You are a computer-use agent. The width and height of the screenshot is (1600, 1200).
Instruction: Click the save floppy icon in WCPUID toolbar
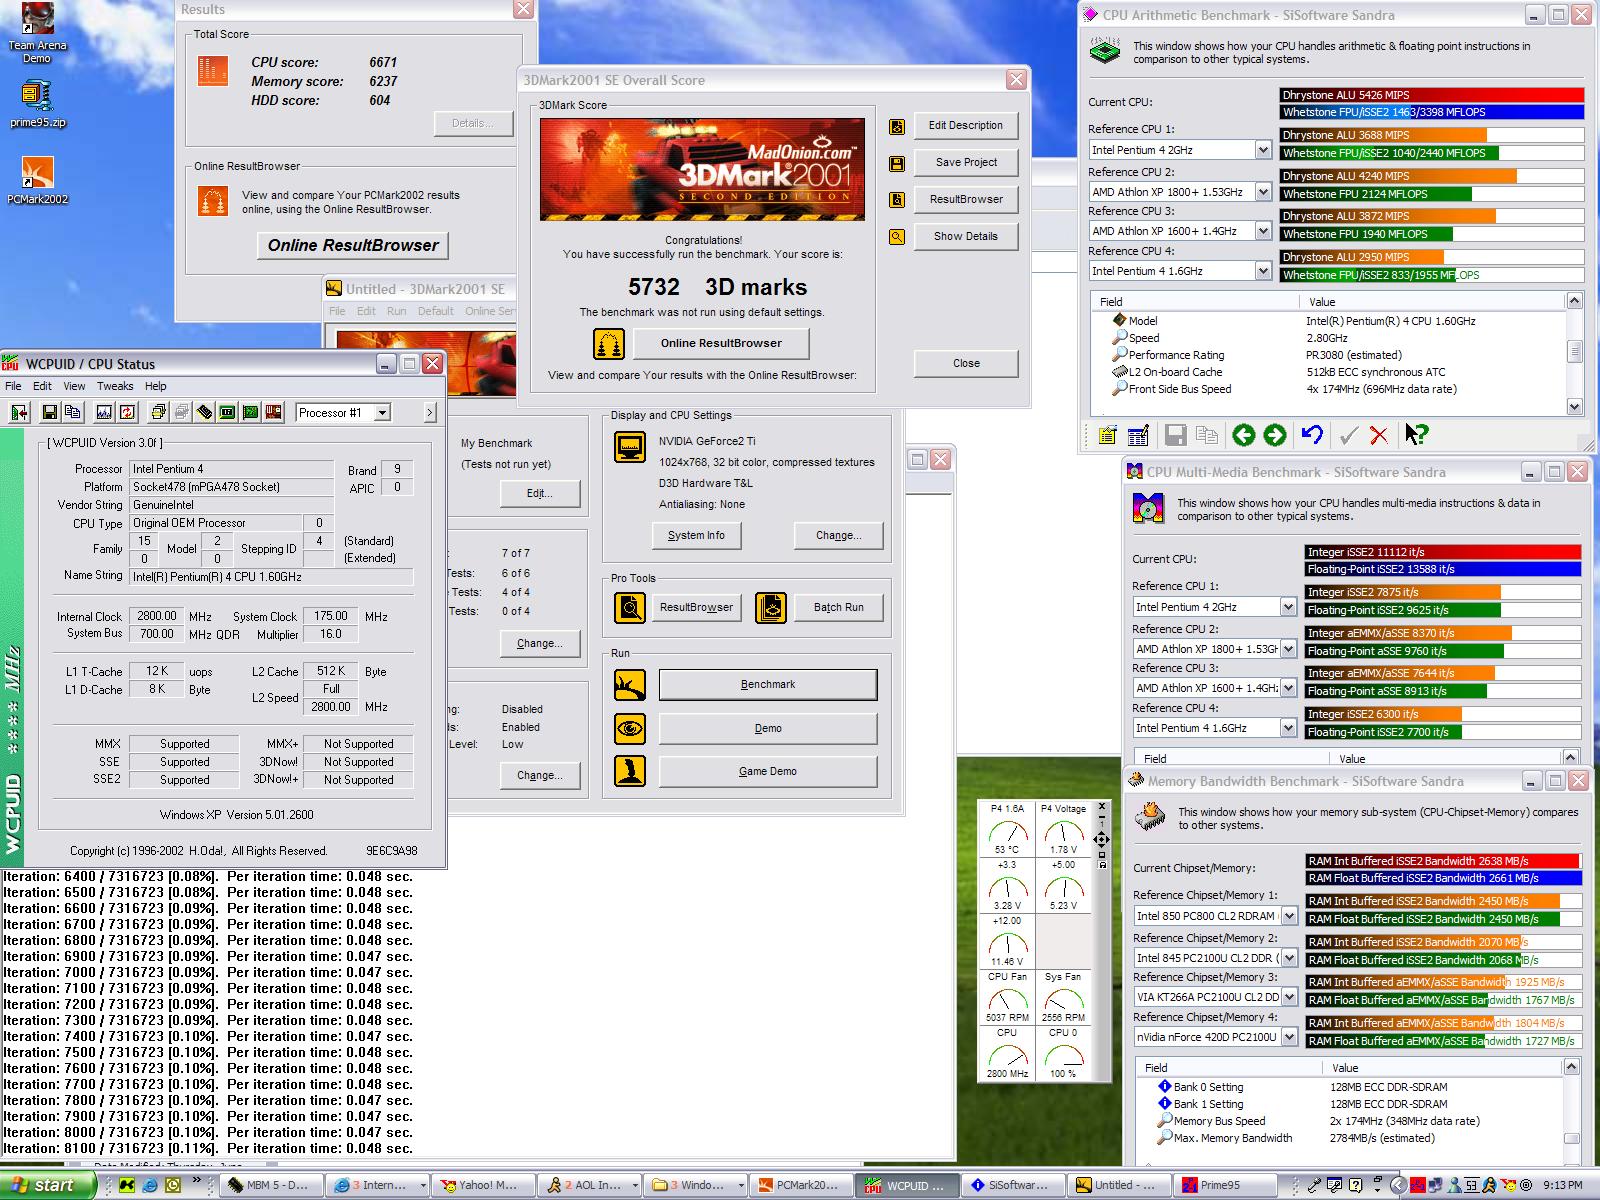coord(49,412)
